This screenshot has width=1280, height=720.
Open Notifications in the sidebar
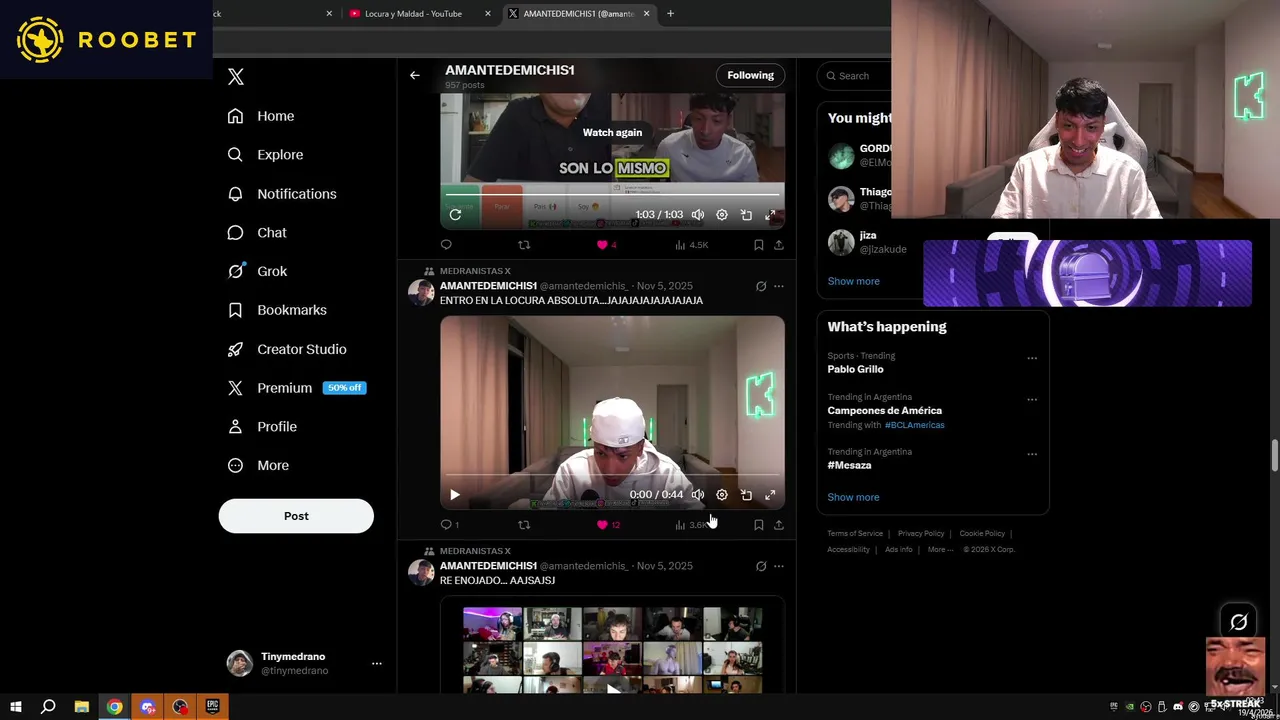pyautogui.click(x=282, y=194)
